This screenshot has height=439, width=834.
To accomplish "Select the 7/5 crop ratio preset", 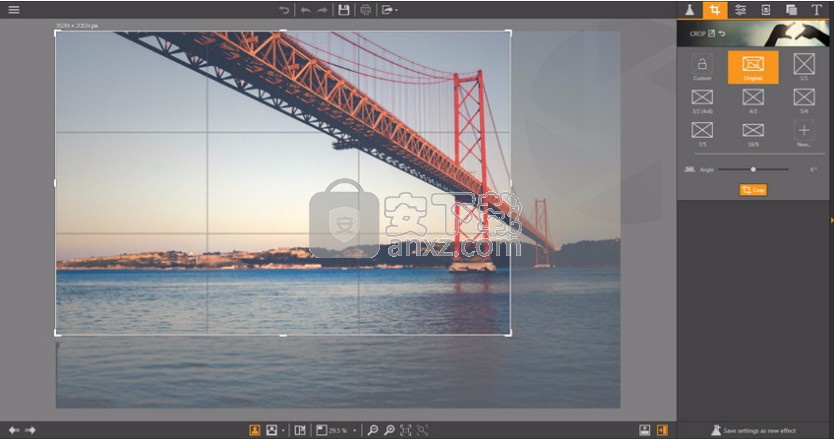I will click(702, 134).
